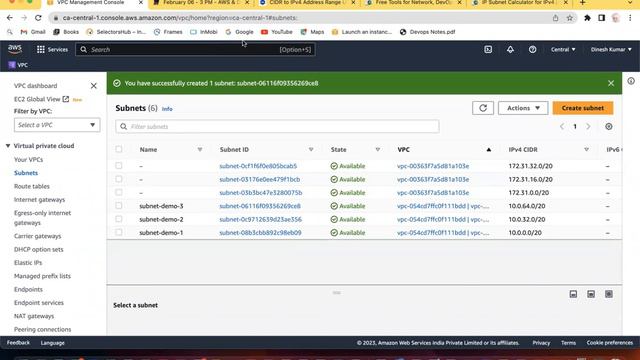Check row with CIDR 172.31.16.0/20
This screenshot has width=640, height=360.
tap(119, 179)
